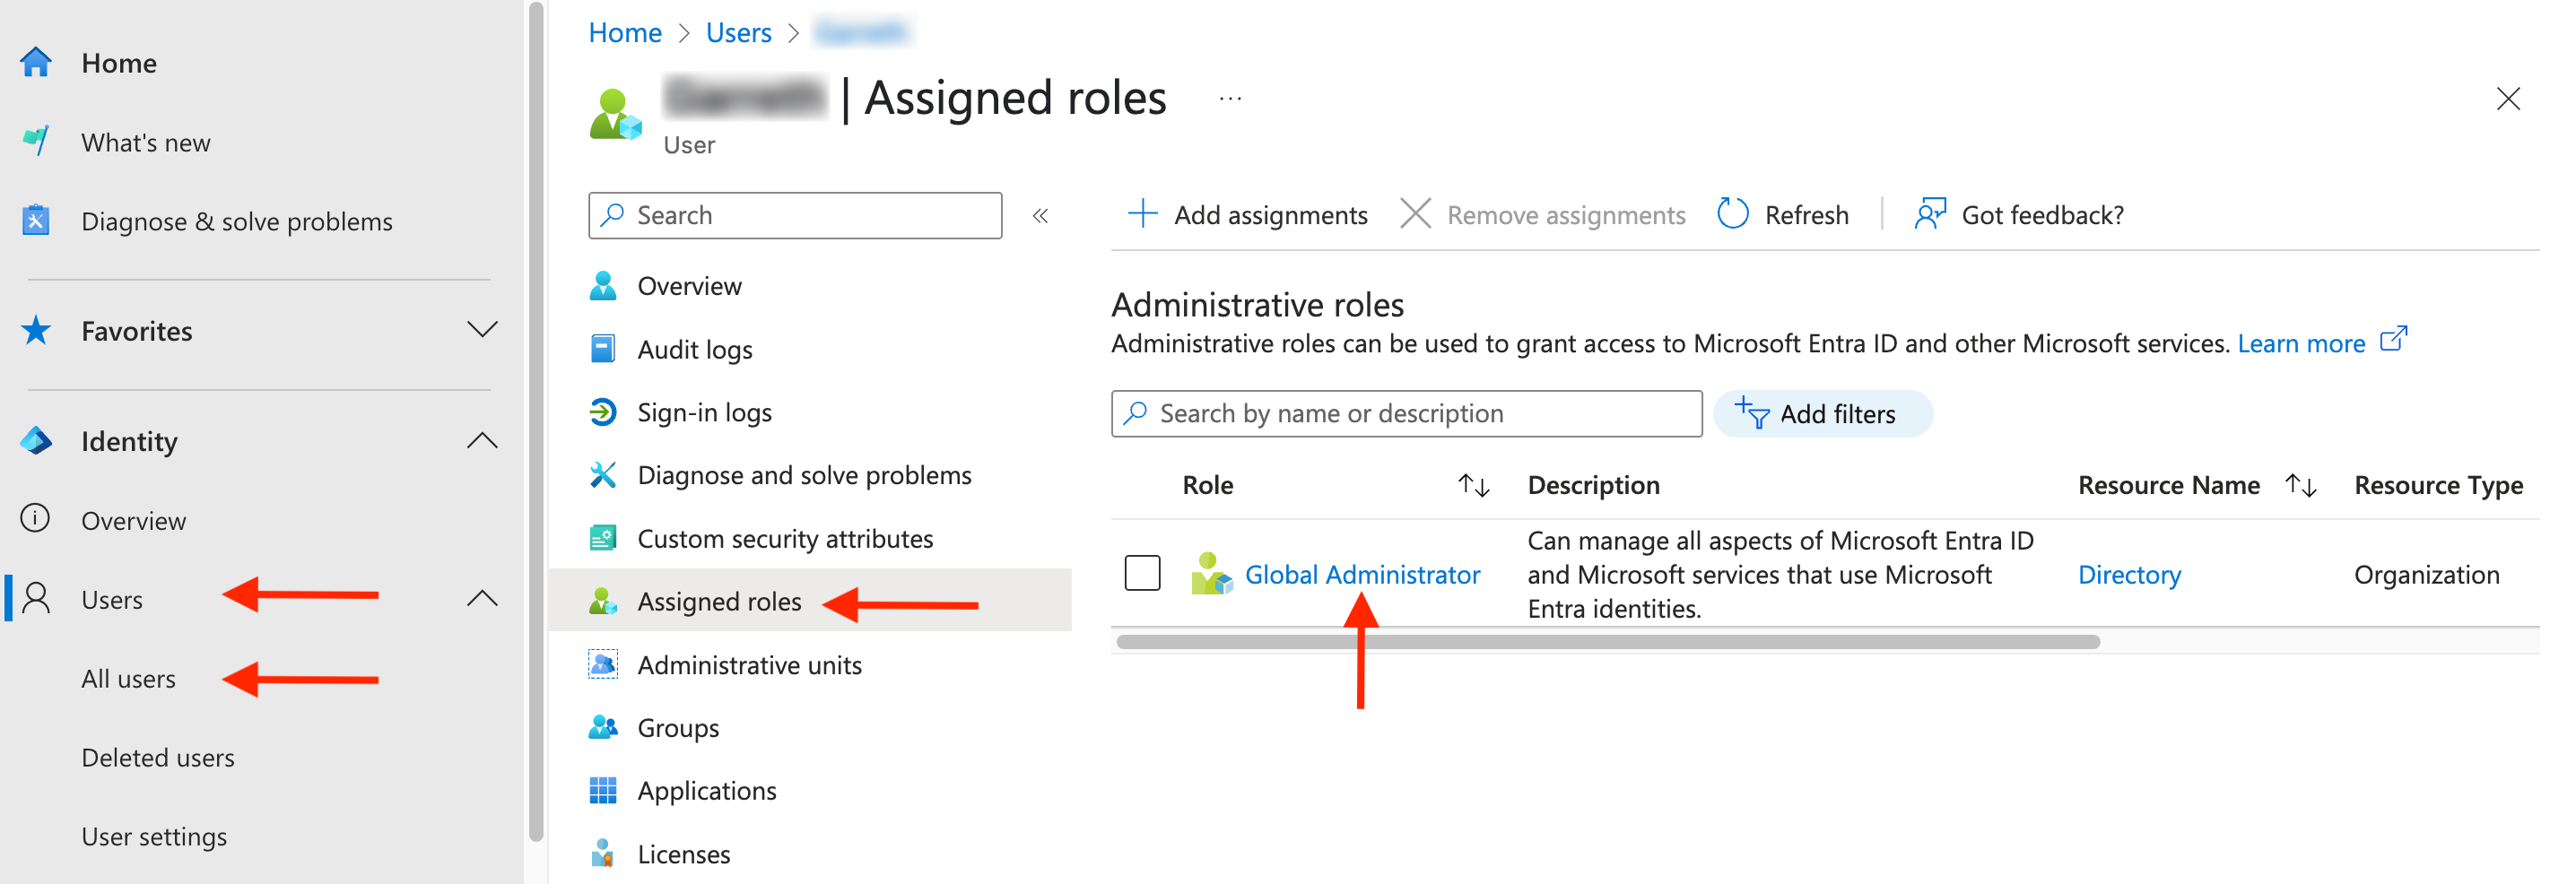Screen dimensions: 2576x884
Task: Click Add assignments button
Action: [x=1247, y=214]
